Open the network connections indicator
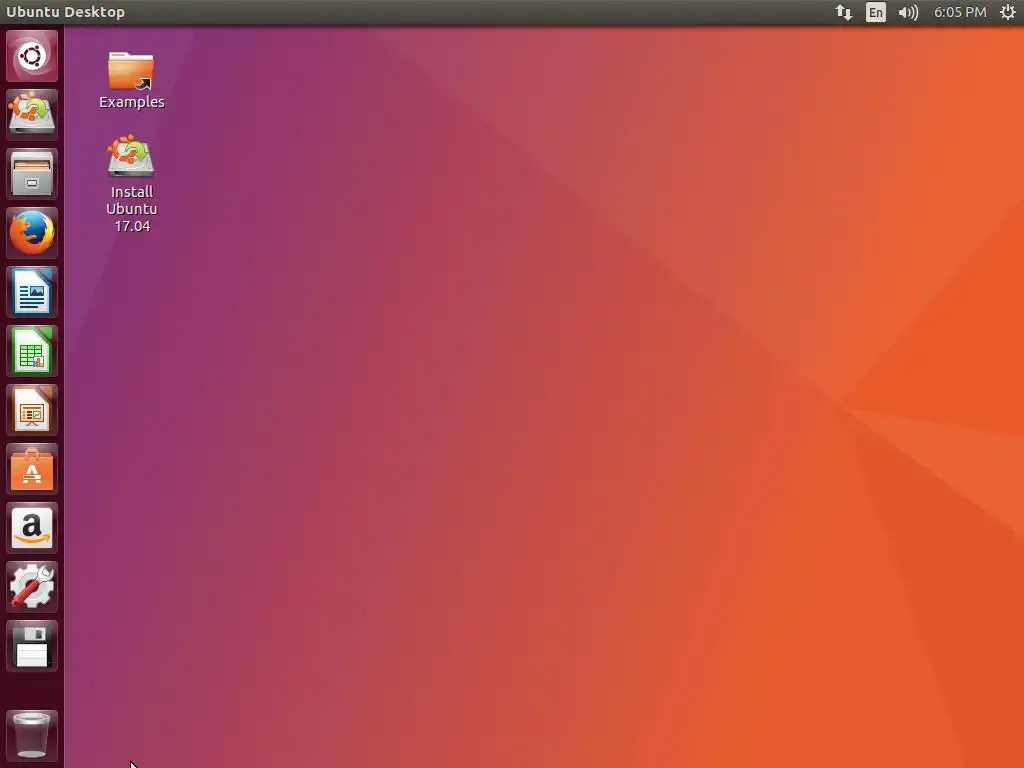The width and height of the screenshot is (1024, 768). pos(844,12)
